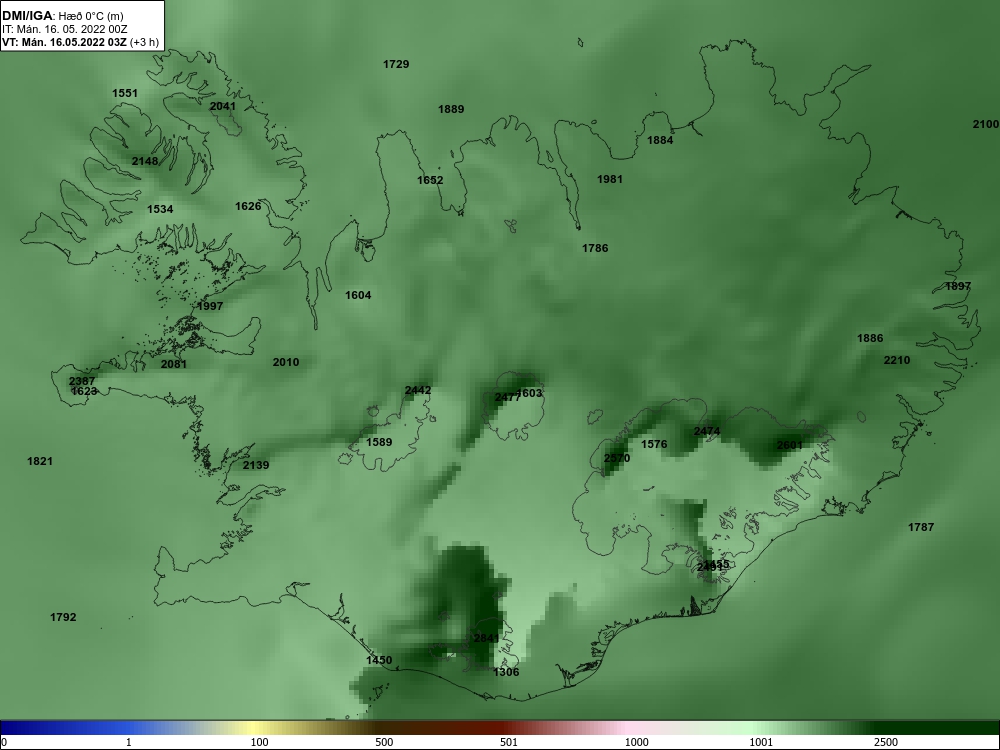This screenshot has height=750, width=1000.
Task: Click the 0 tick on the color scale
Action: pyautogui.click(x=3, y=742)
